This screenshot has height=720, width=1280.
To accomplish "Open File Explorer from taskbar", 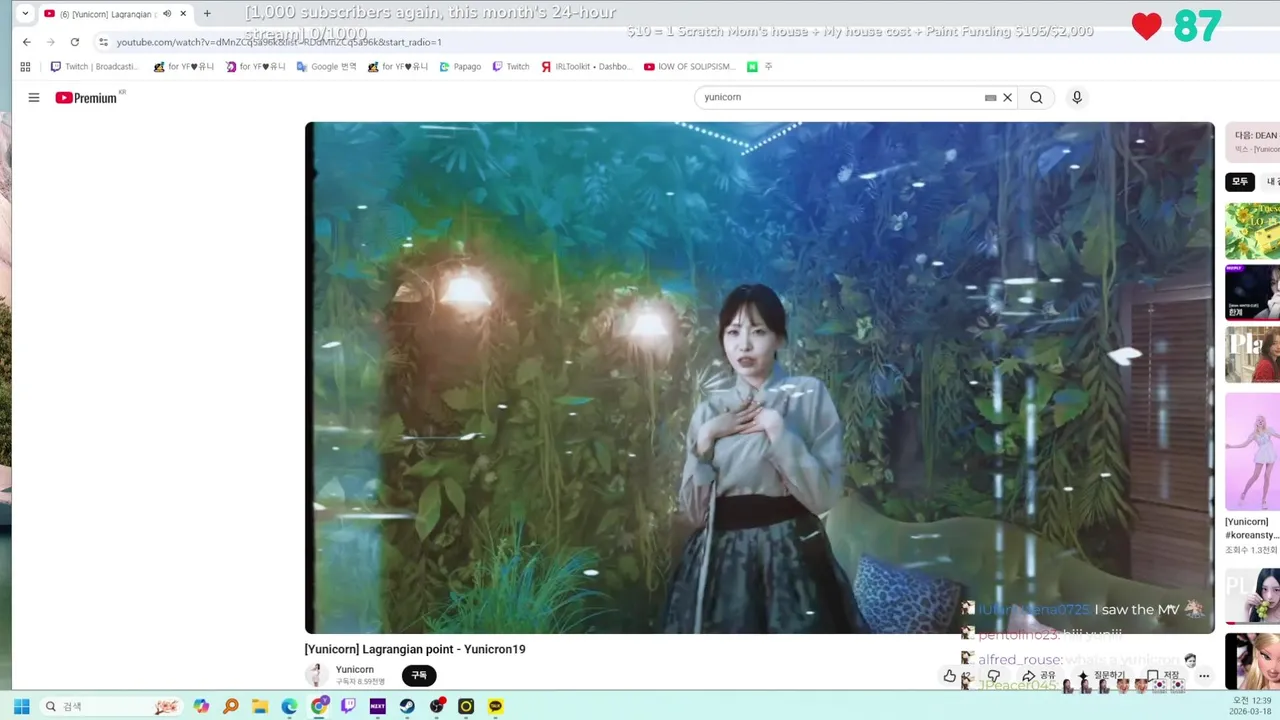I will click(260, 706).
